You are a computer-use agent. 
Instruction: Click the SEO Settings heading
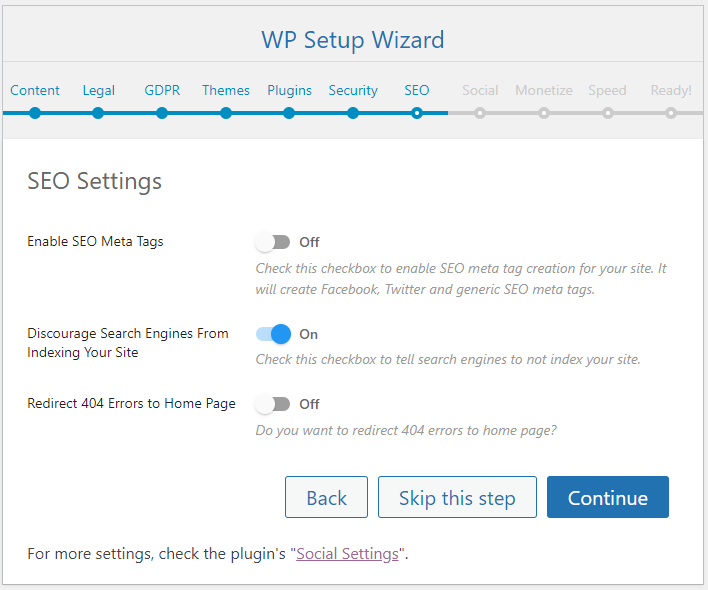click(x=94, y=181)
